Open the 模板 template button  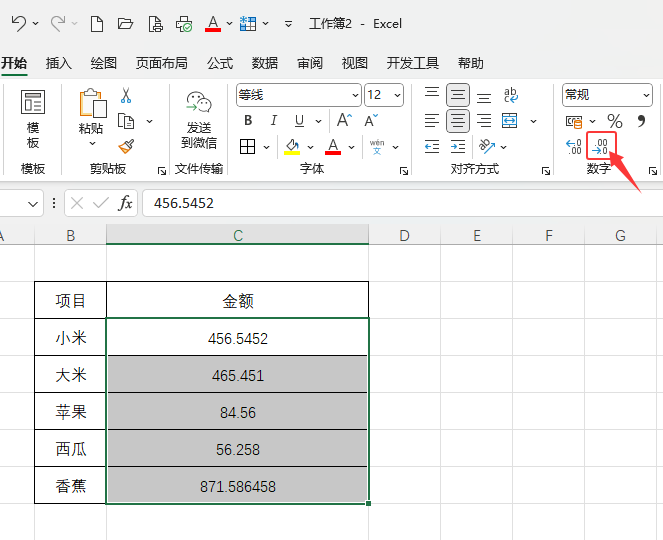coord(33,119)
